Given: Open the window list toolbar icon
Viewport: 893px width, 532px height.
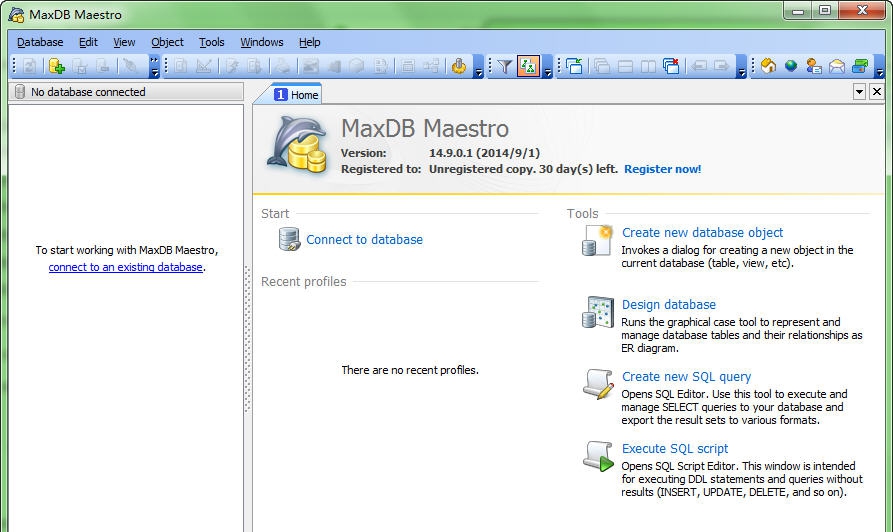Looking at the screenshot, I should [x=574, y=67].
